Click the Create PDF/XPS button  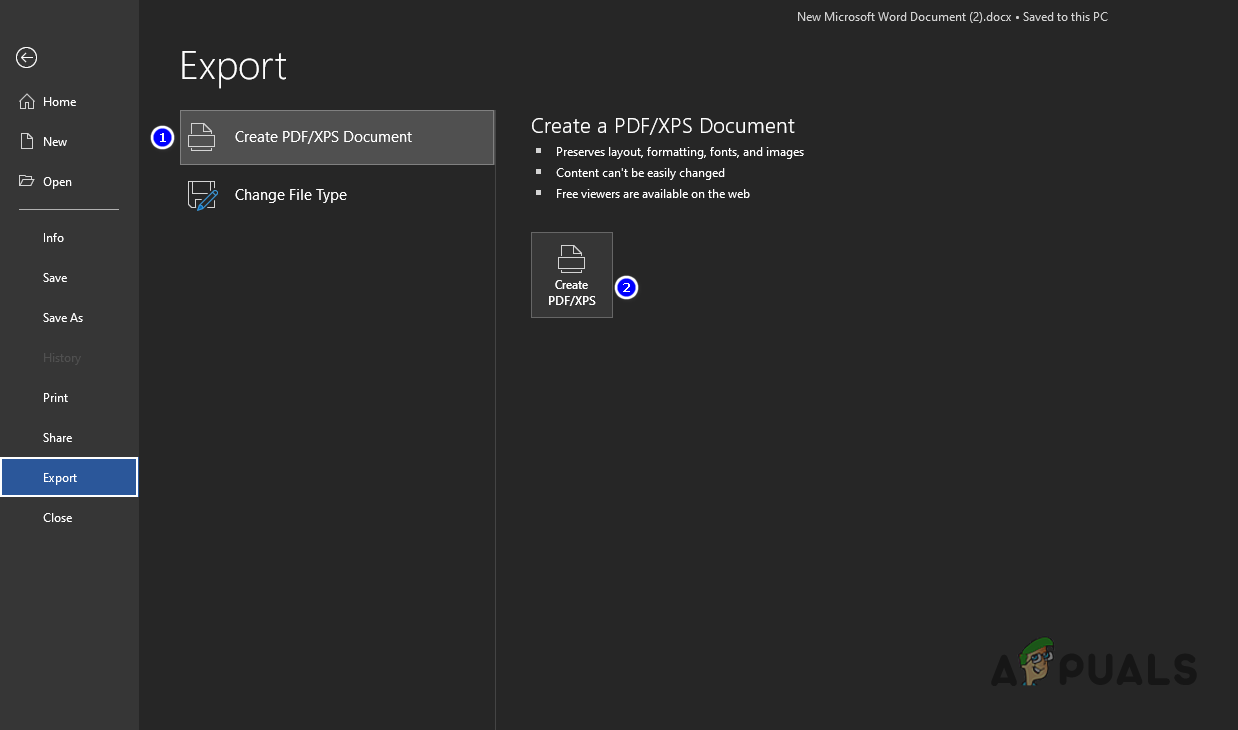click(572, 275)
